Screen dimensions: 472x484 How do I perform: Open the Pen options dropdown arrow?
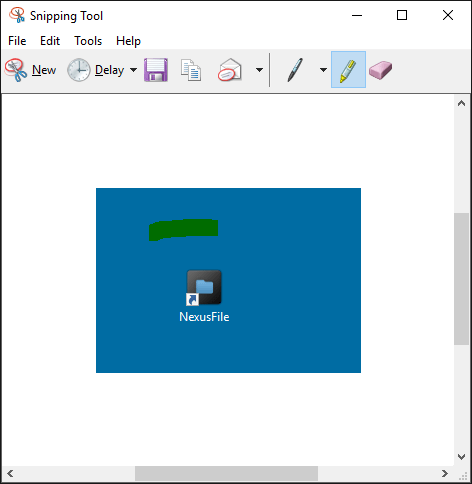point(323,70)
